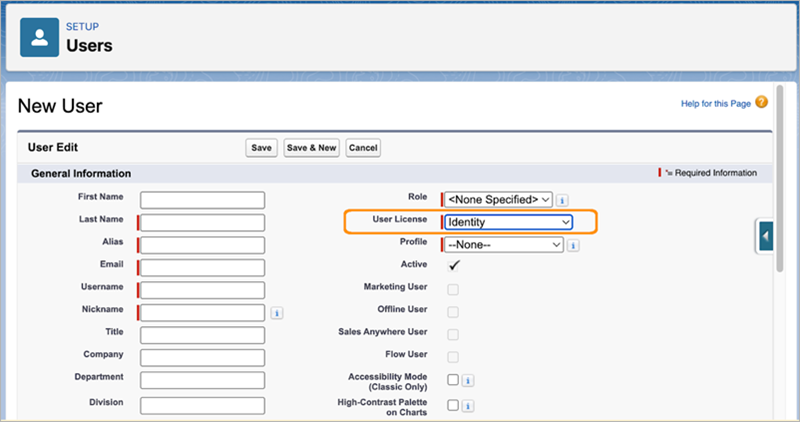Viewport: 800px width, 422px height.
Task: Click the info icon beside Accessibility Mode
Action: (468, 381)
